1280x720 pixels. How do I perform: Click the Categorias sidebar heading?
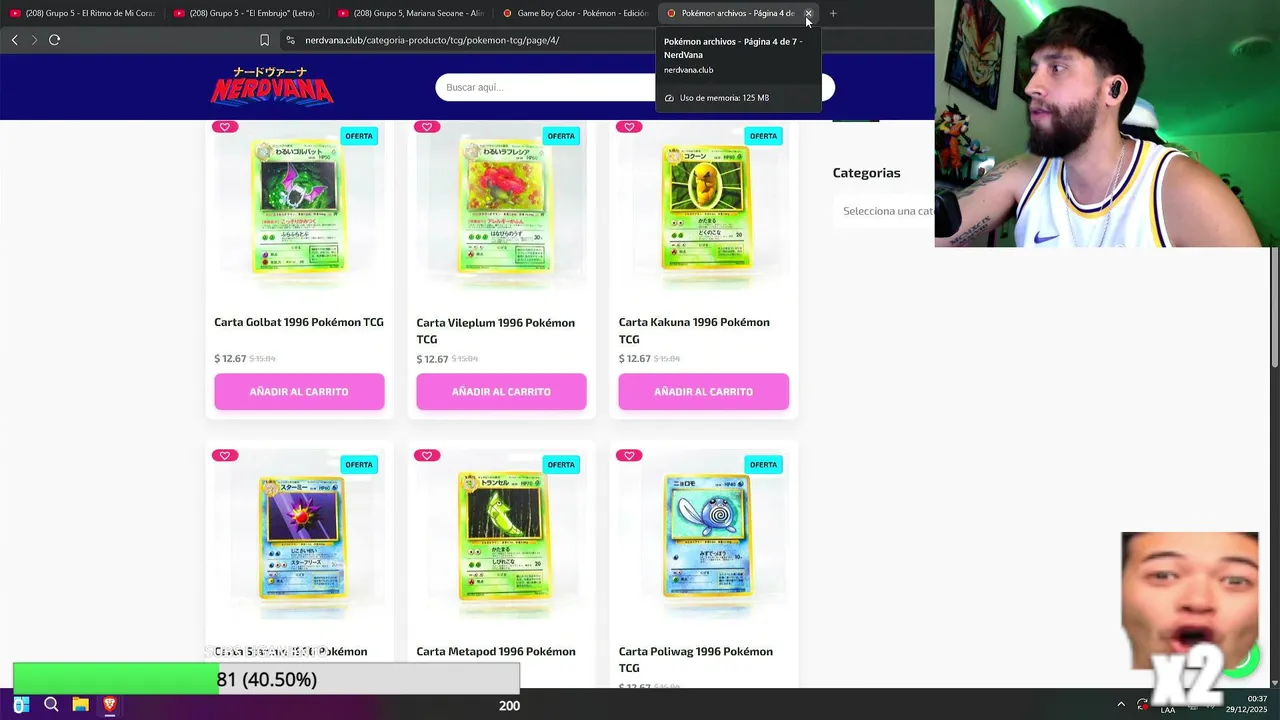[x=866, y=173]
